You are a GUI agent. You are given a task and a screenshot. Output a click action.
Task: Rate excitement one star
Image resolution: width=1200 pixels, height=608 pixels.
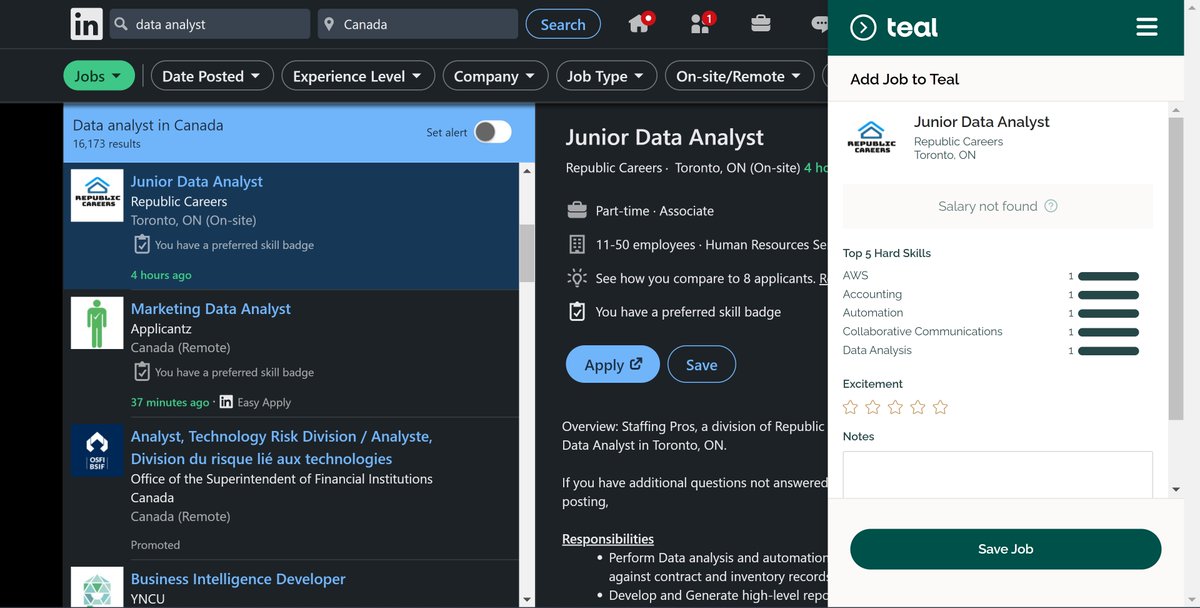click(x=850, y=407)
